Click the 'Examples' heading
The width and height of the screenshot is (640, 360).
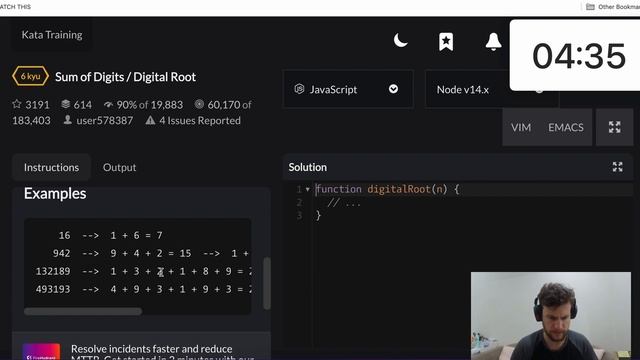point(55,193)
